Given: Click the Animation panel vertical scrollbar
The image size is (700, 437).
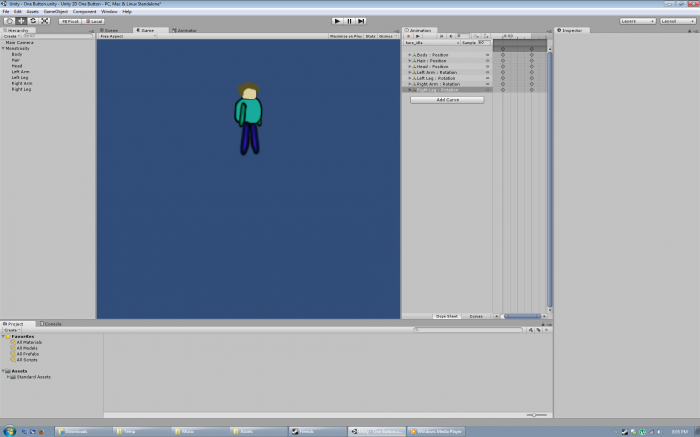Looking at the screenshot, I should pos(550,179).
